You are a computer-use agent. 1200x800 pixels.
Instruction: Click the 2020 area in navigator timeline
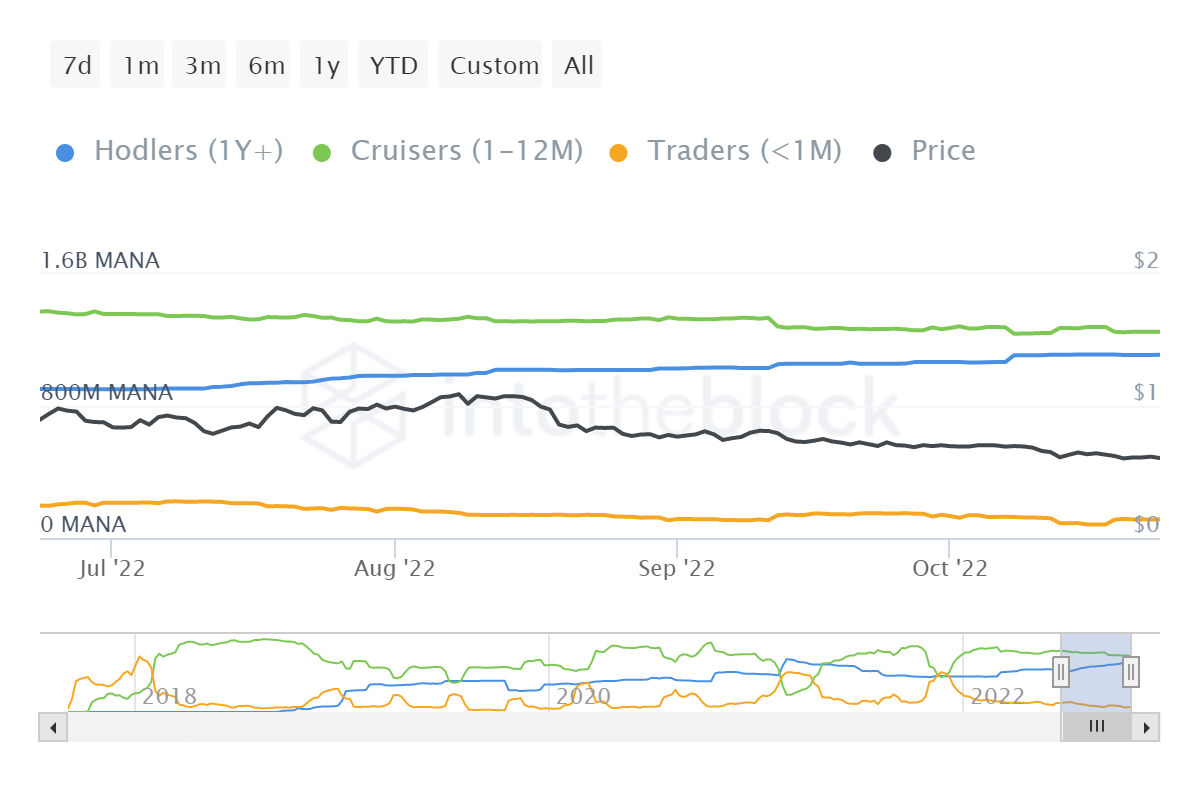583,695
